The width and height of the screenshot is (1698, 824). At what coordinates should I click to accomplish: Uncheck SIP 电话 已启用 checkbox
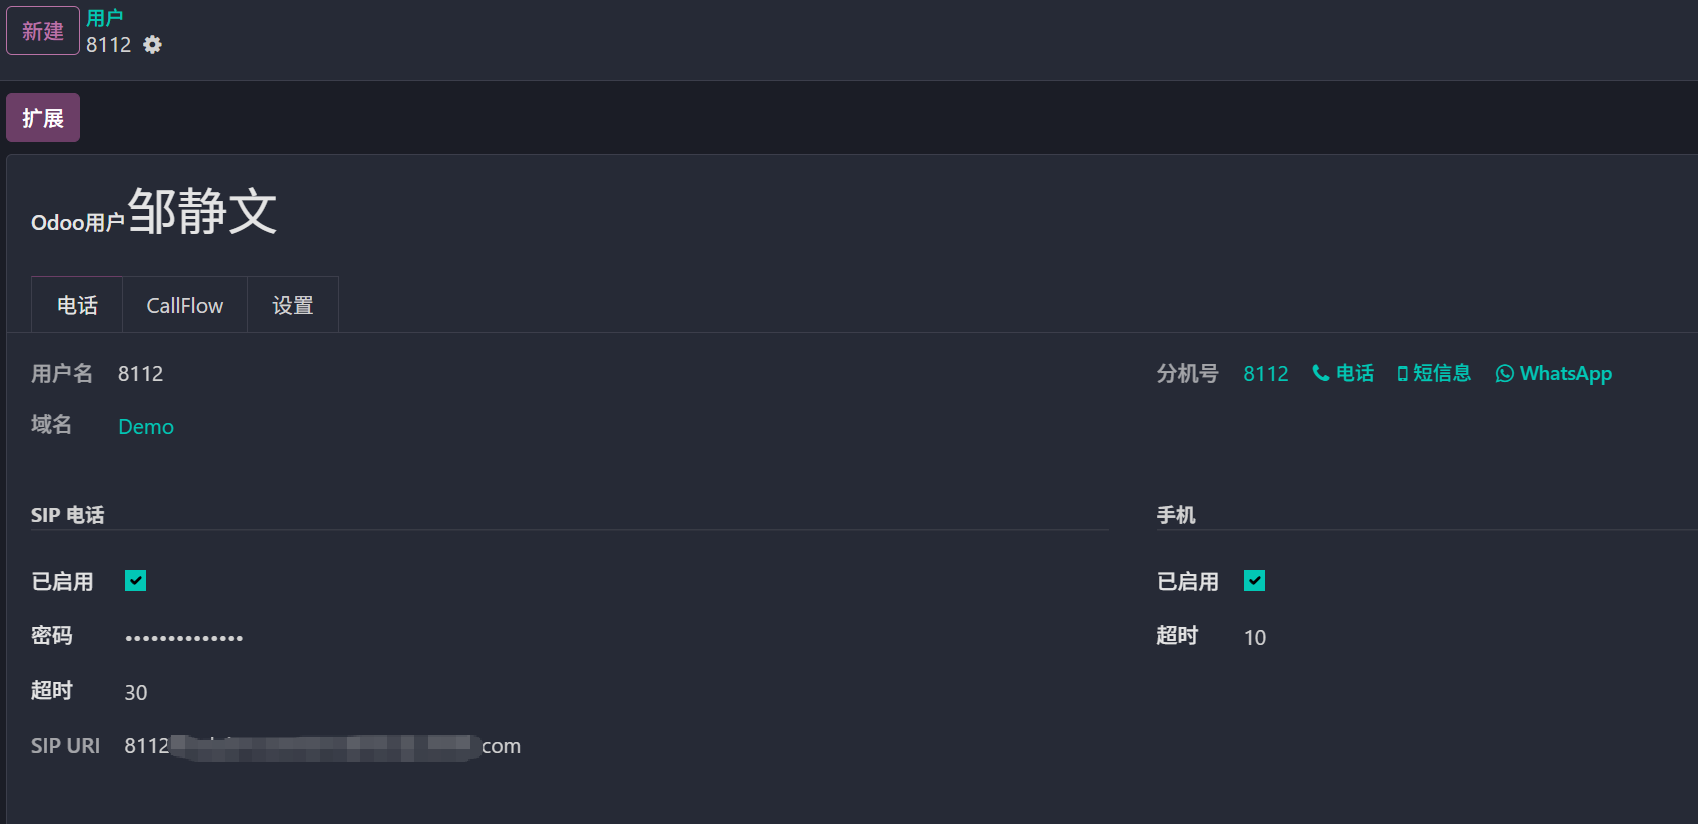(136, 581)
